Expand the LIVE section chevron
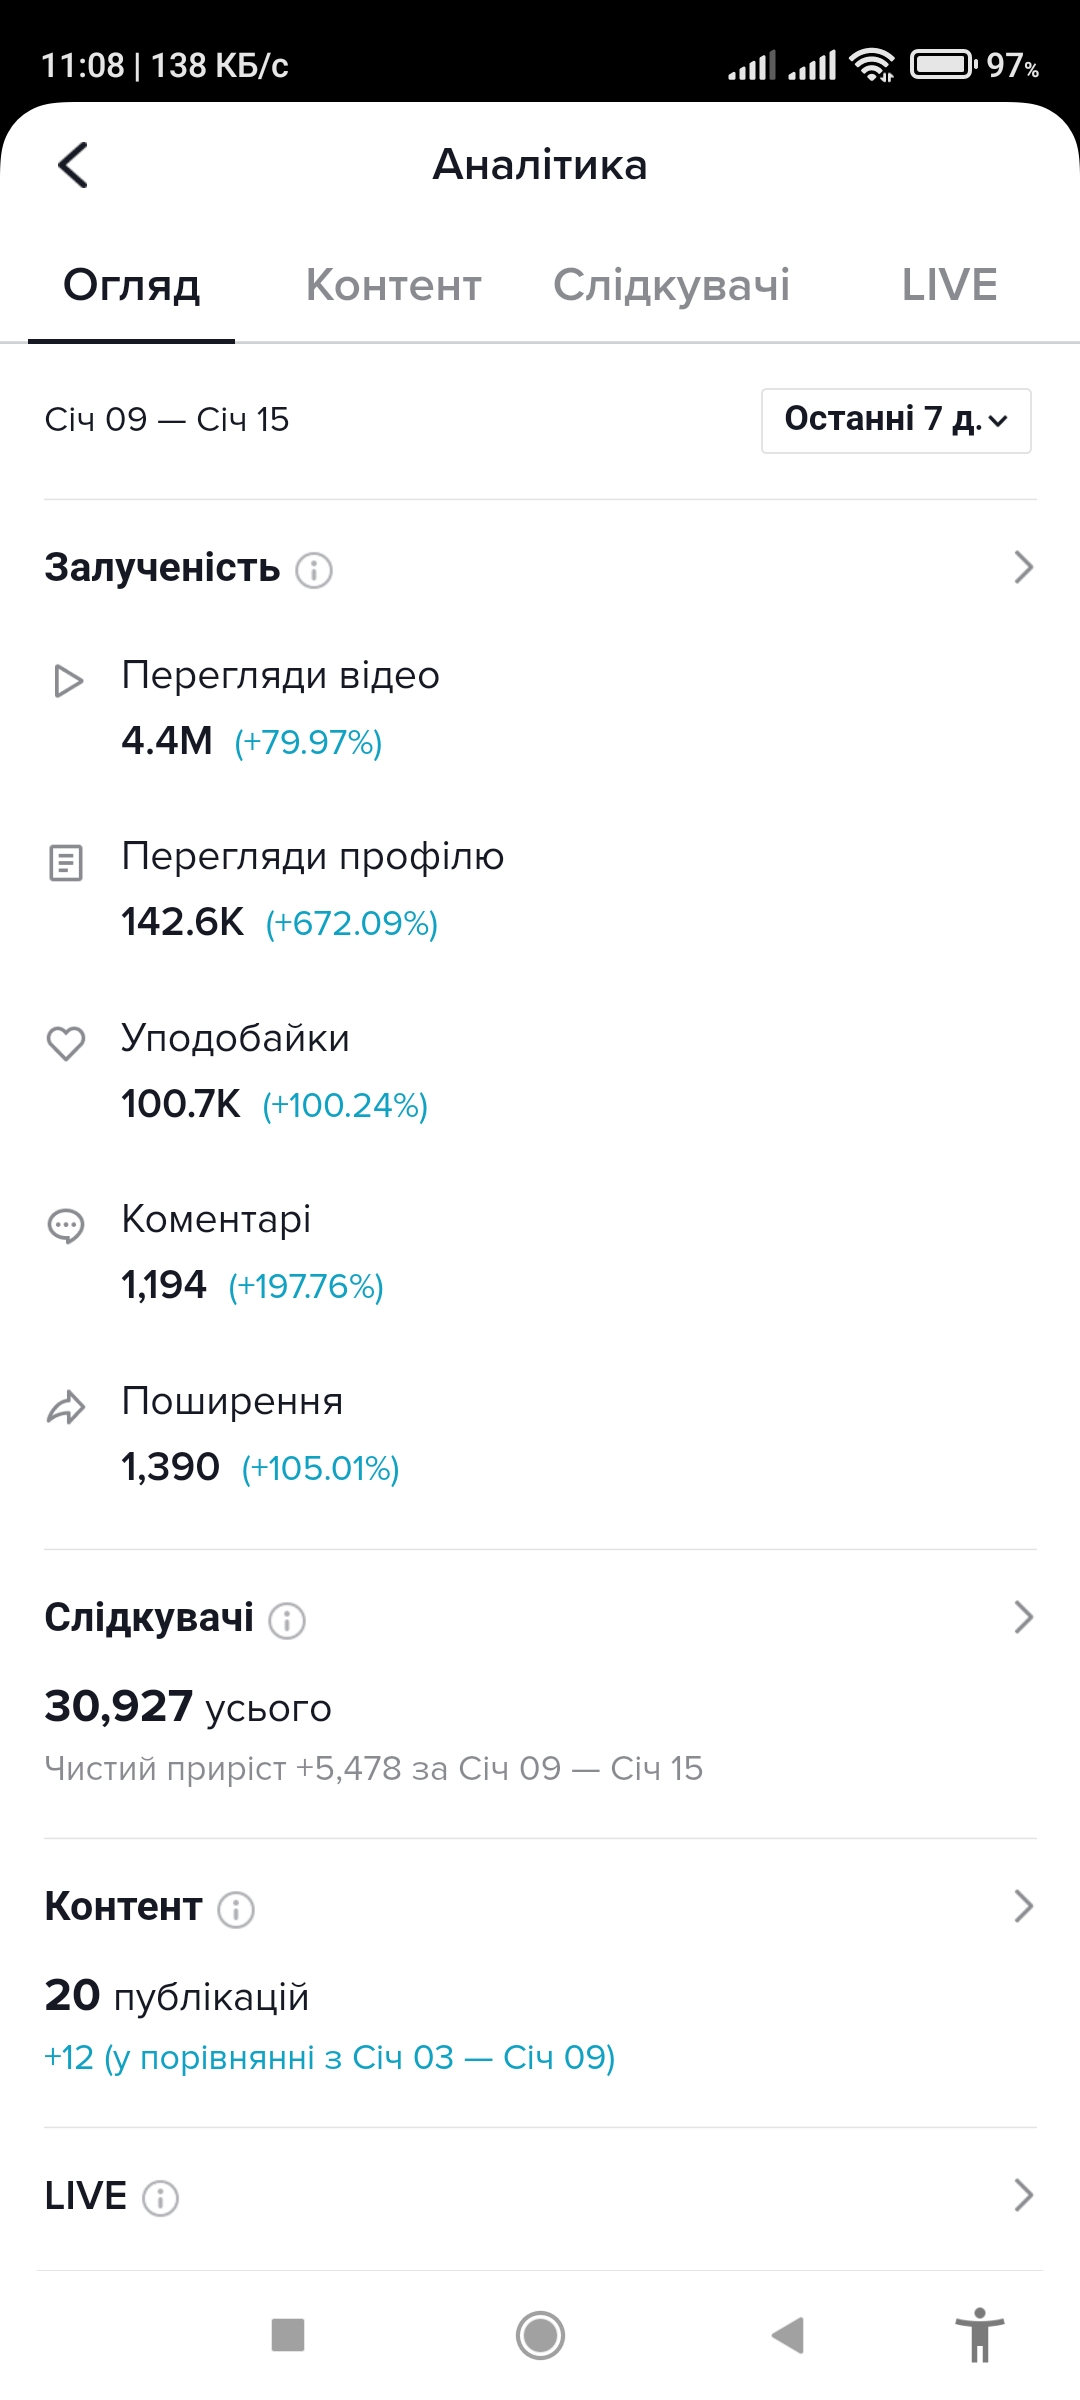 pyautogui.click(x=1023, y=2195)
